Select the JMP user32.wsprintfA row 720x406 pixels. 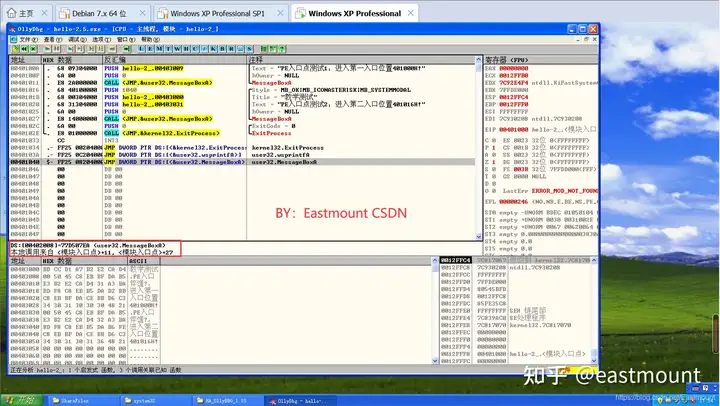coord(242,155)
